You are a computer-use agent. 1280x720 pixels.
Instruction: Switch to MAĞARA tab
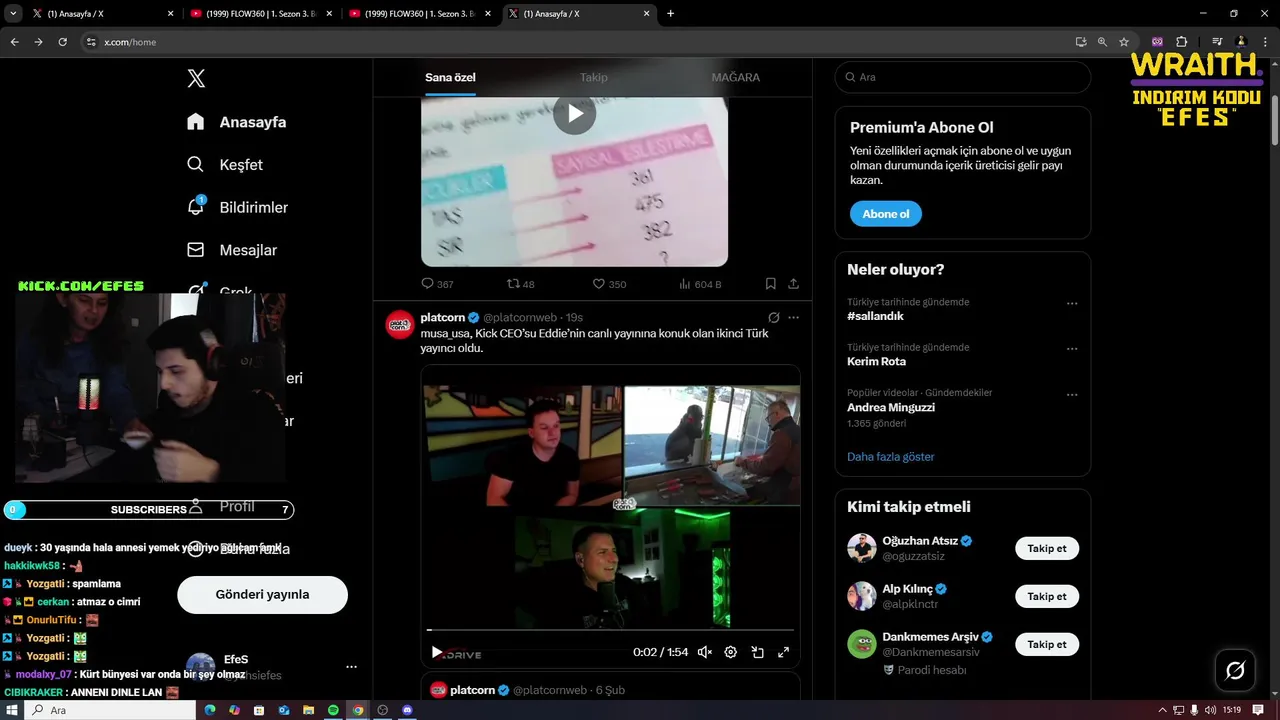pos(735,77)
